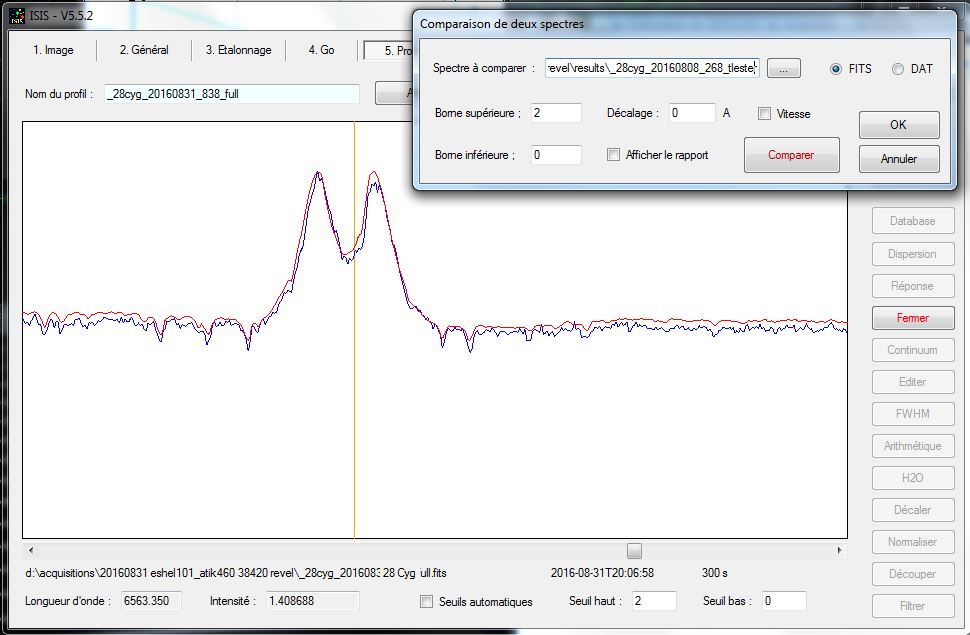
Task: Click the ISIS application icon in title bar
Action: click(x=17, y=16)
